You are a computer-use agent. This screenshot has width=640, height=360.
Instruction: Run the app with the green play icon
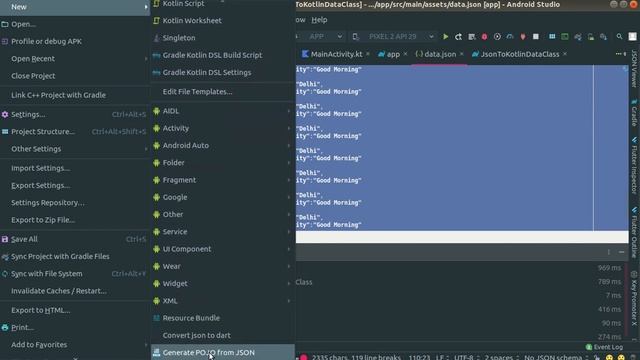[x=445, y=37]
